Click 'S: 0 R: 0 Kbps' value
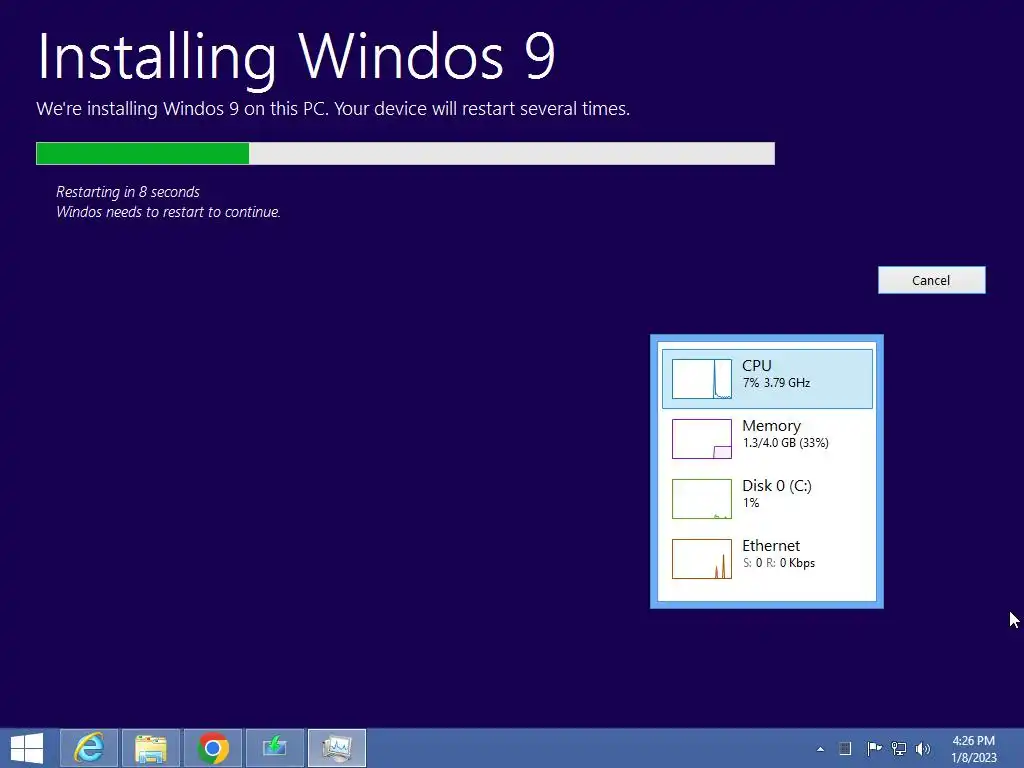This screenshot has width=1024, height=768. 779,563
